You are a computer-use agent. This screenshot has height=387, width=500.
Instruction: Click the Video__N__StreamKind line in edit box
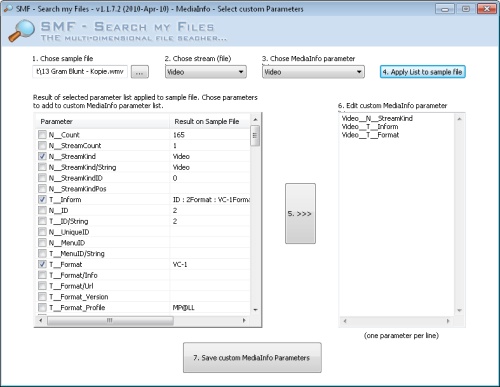point(377,118)
